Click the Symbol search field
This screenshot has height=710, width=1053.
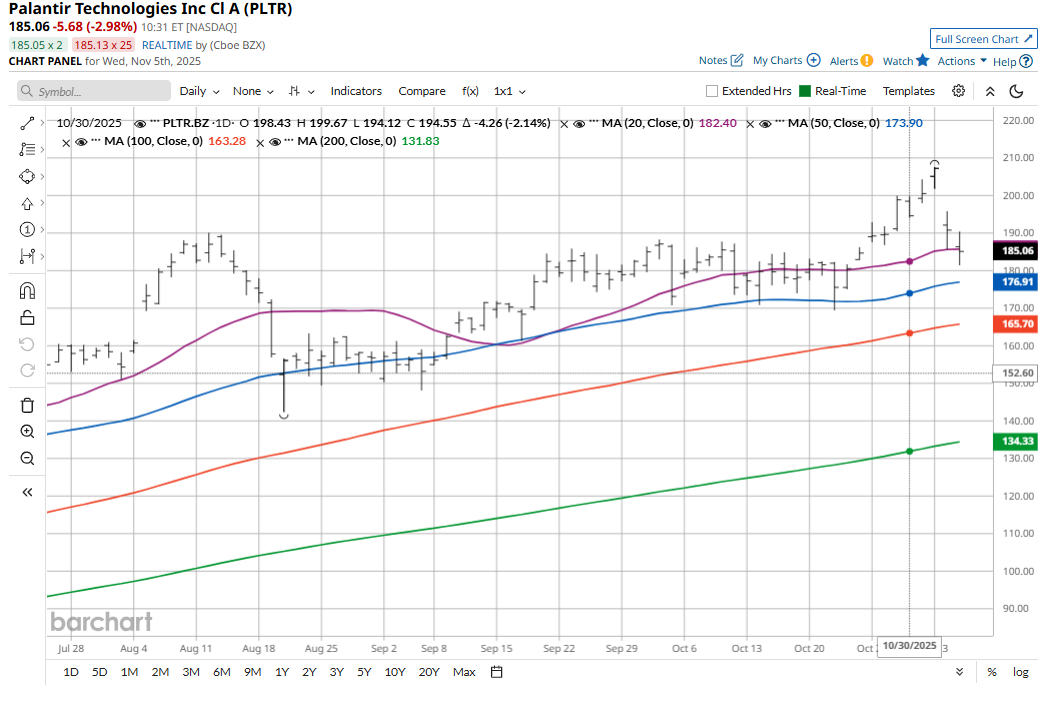[x=92, y=91]
